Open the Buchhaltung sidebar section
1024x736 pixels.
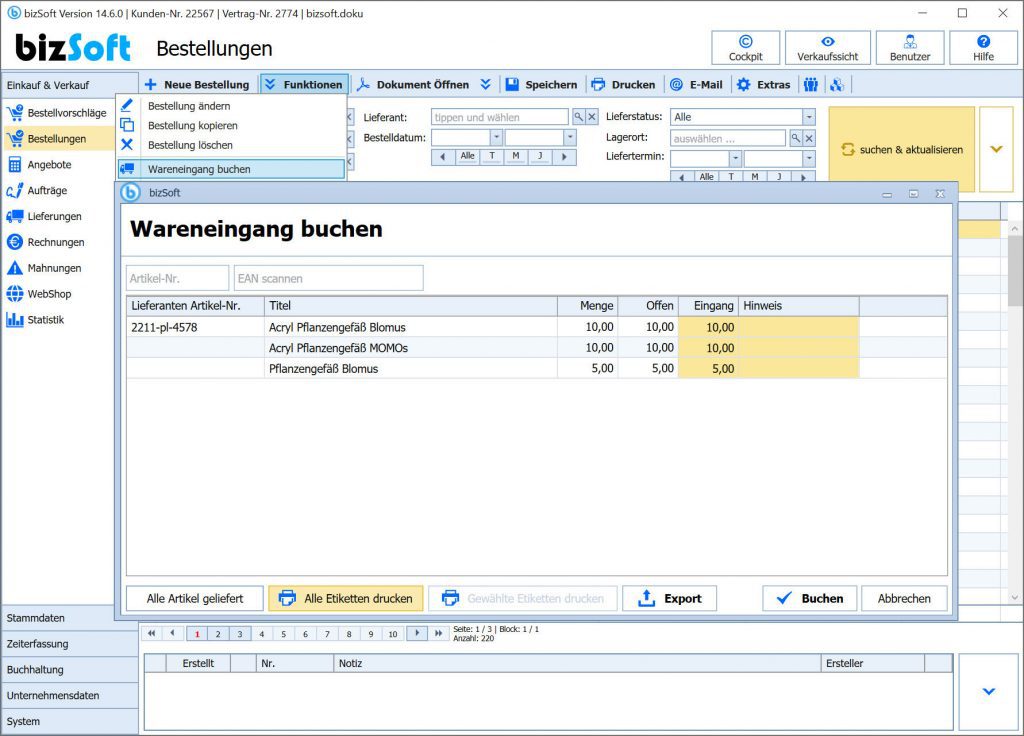coord(69,669)
